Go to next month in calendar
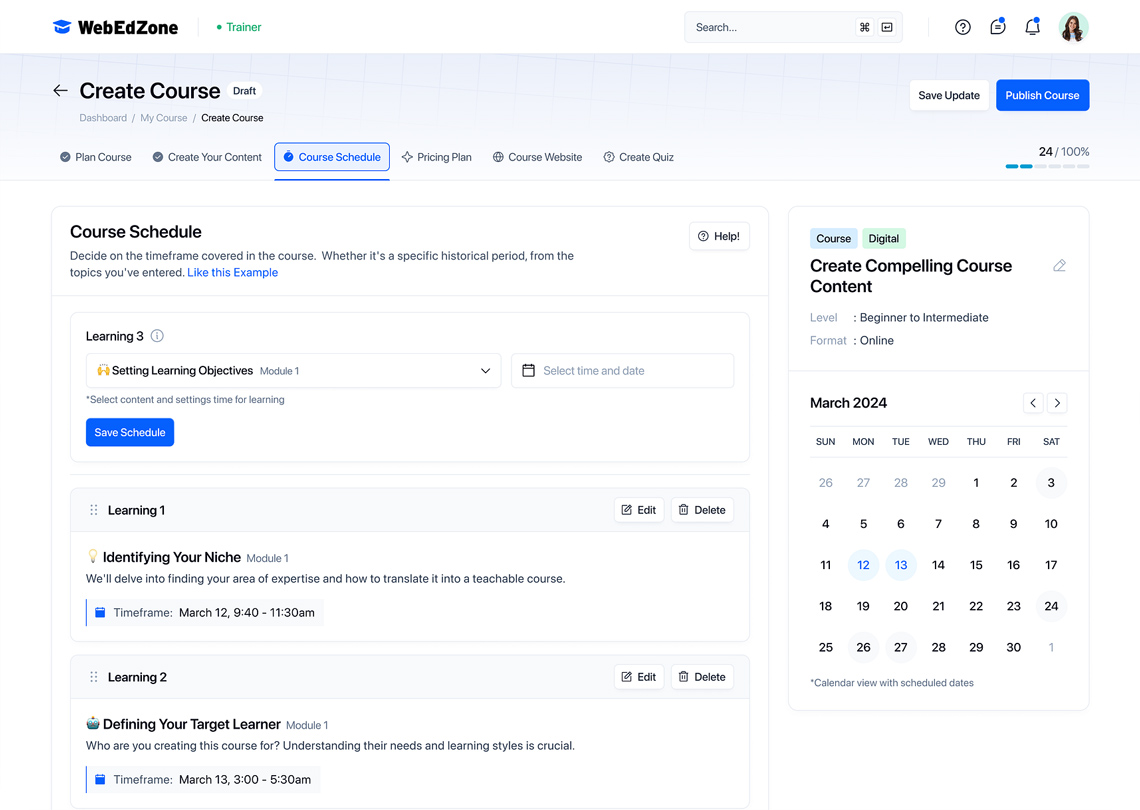Viewport: 1140px width, 810px height. 1057,403
